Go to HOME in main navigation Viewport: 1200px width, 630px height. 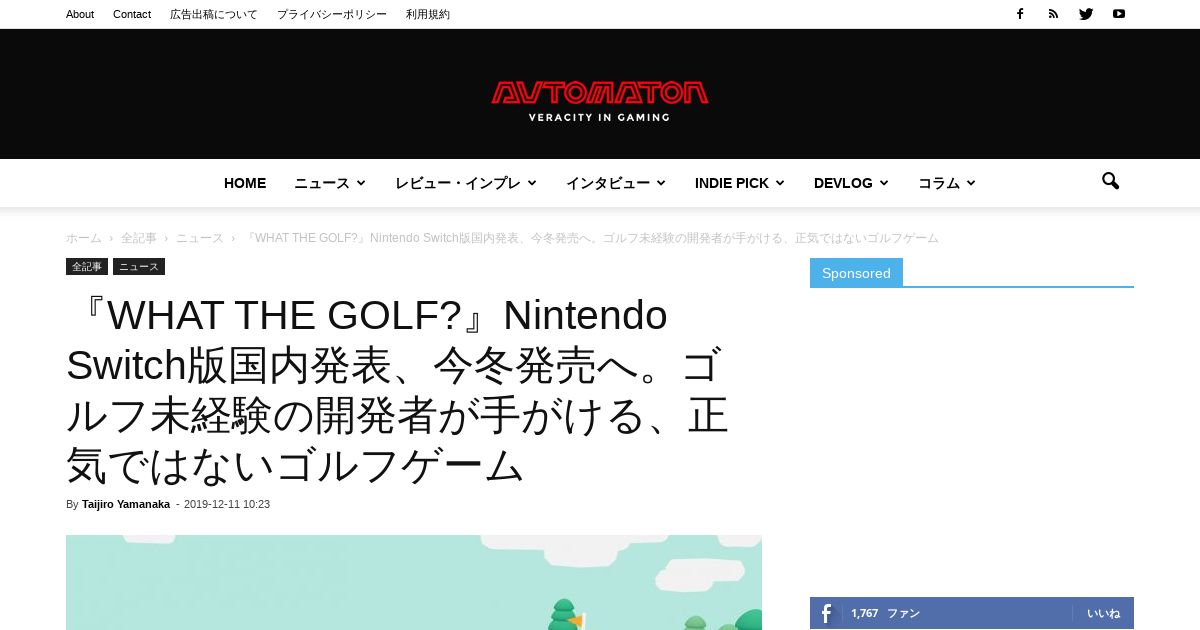tap(245, 183)
